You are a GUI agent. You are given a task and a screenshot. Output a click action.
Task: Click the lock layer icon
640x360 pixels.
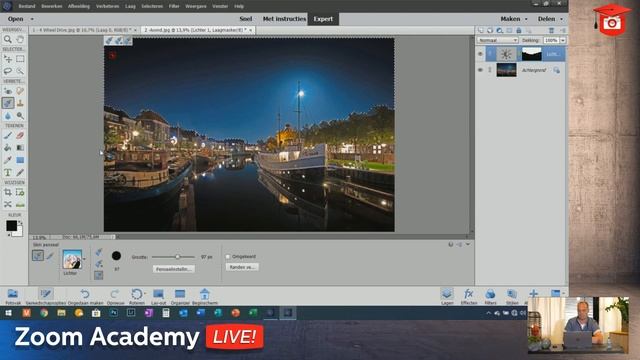click(518, 31)
